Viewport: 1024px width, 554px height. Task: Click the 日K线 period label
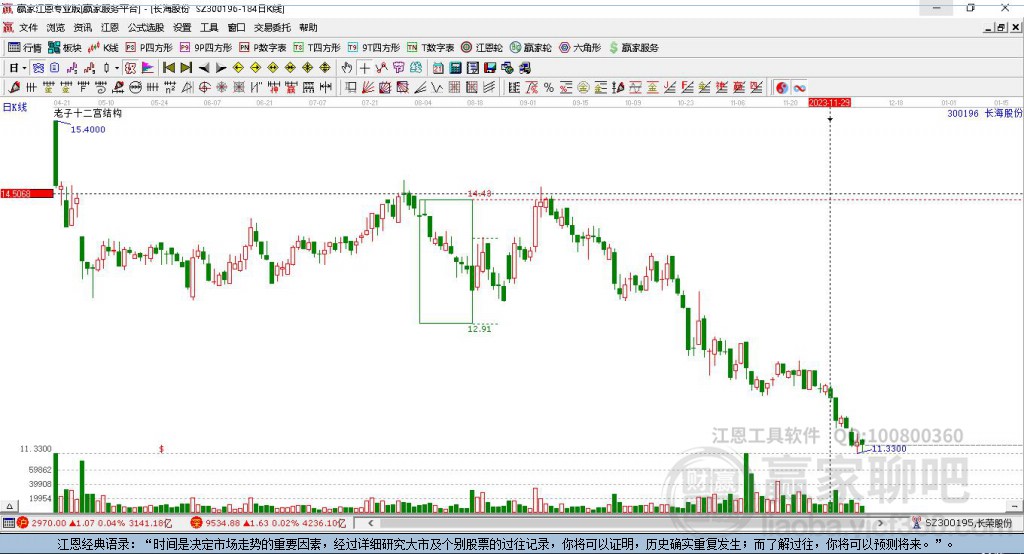point(15,107)
